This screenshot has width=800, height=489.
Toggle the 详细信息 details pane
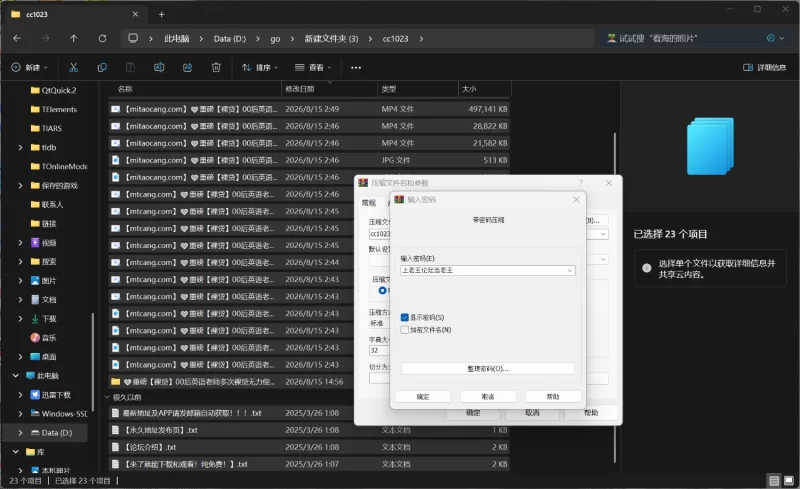coord(764,67)
